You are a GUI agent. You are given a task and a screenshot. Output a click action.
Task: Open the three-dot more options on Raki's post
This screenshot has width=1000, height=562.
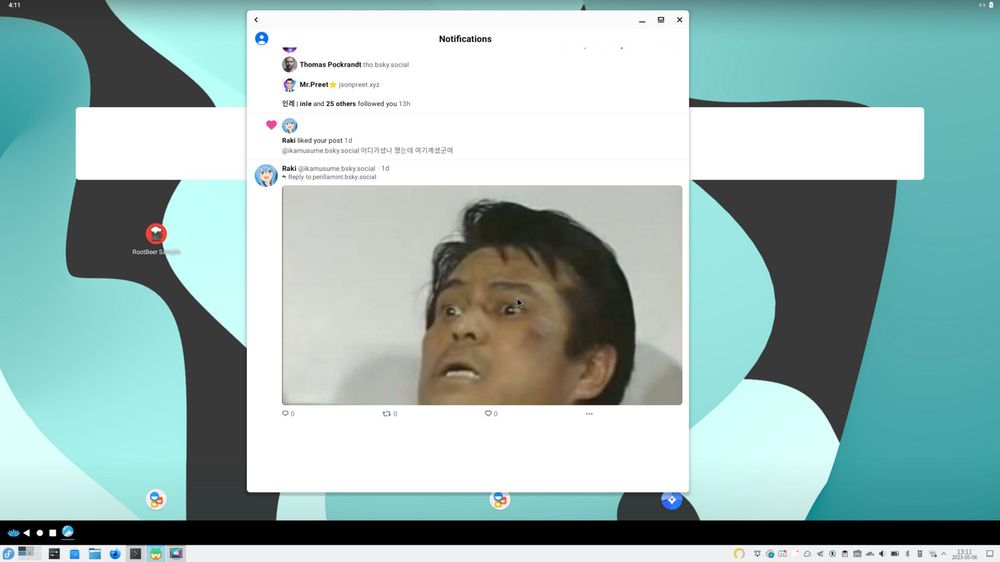pyautogui.click(x=589, y=413)
